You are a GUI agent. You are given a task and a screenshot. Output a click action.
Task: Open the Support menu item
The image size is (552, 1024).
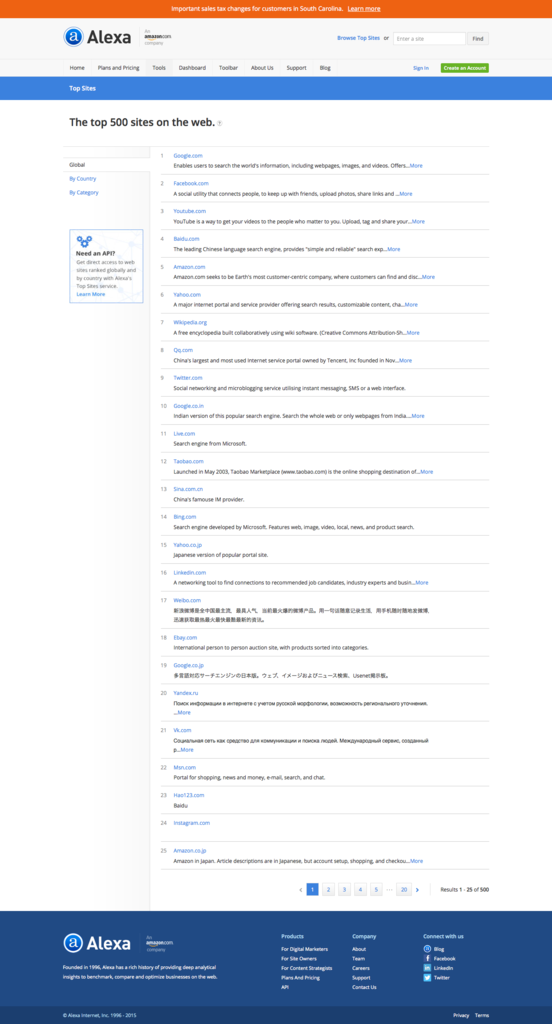click(x=297, y=68)
